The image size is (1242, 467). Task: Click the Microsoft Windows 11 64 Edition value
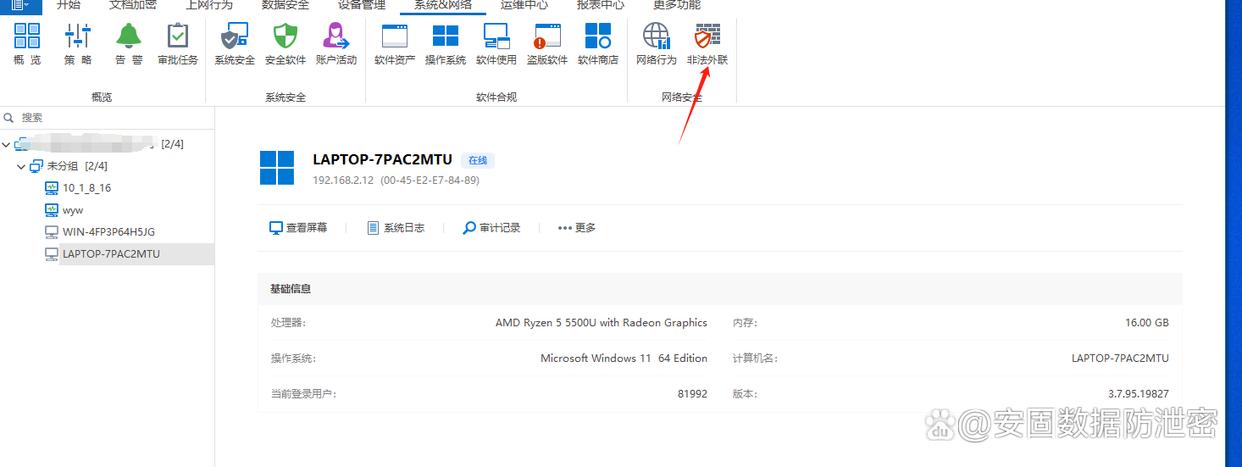pyautogui.click(x=624, y=358)
